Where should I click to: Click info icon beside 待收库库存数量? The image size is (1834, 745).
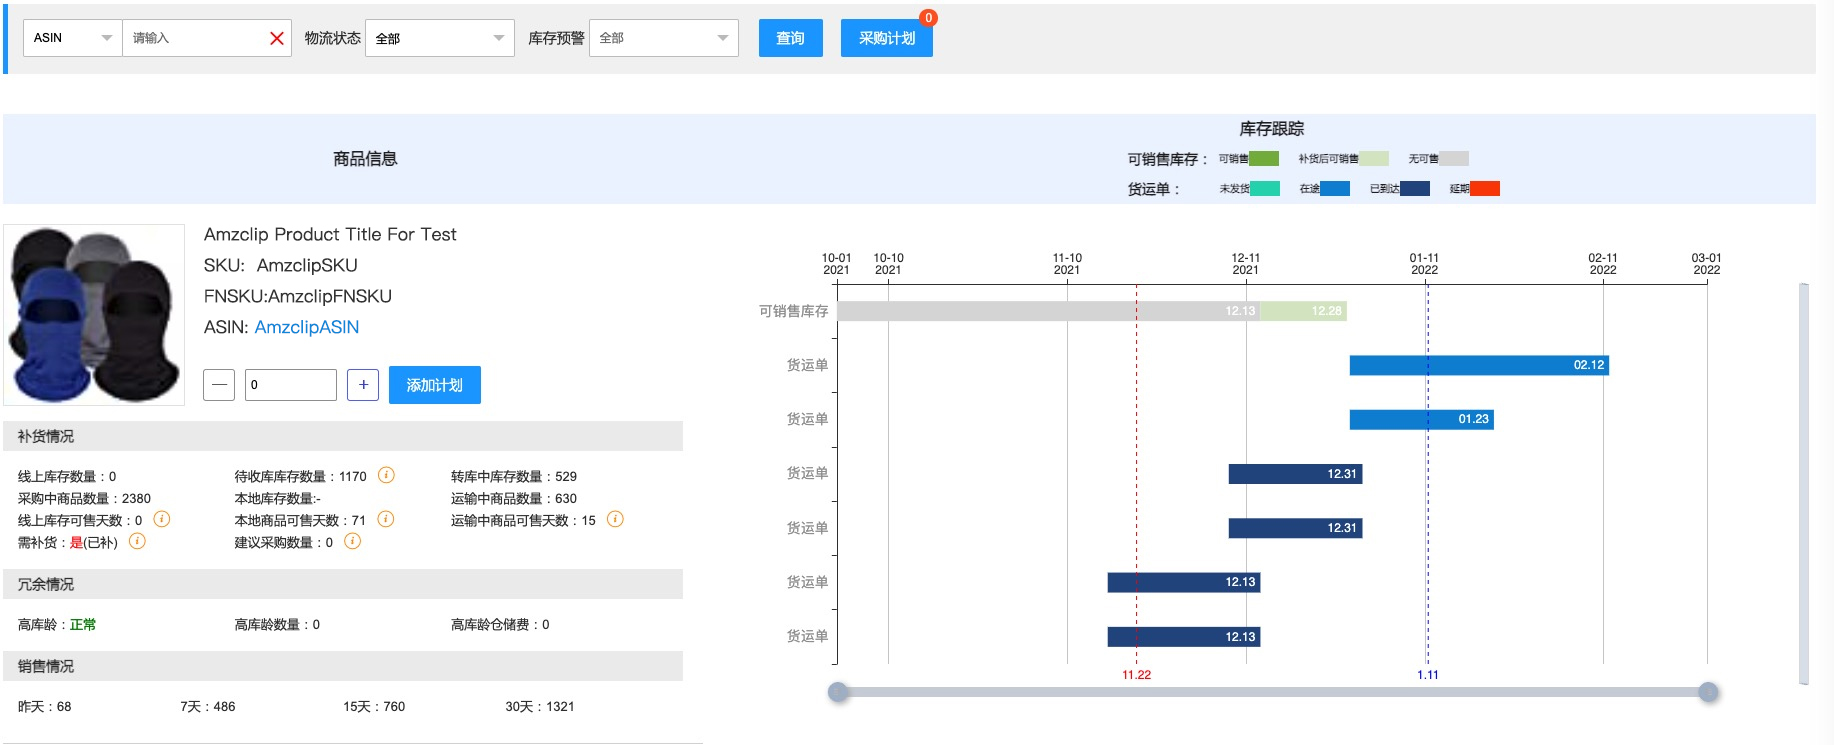(386, 476)
